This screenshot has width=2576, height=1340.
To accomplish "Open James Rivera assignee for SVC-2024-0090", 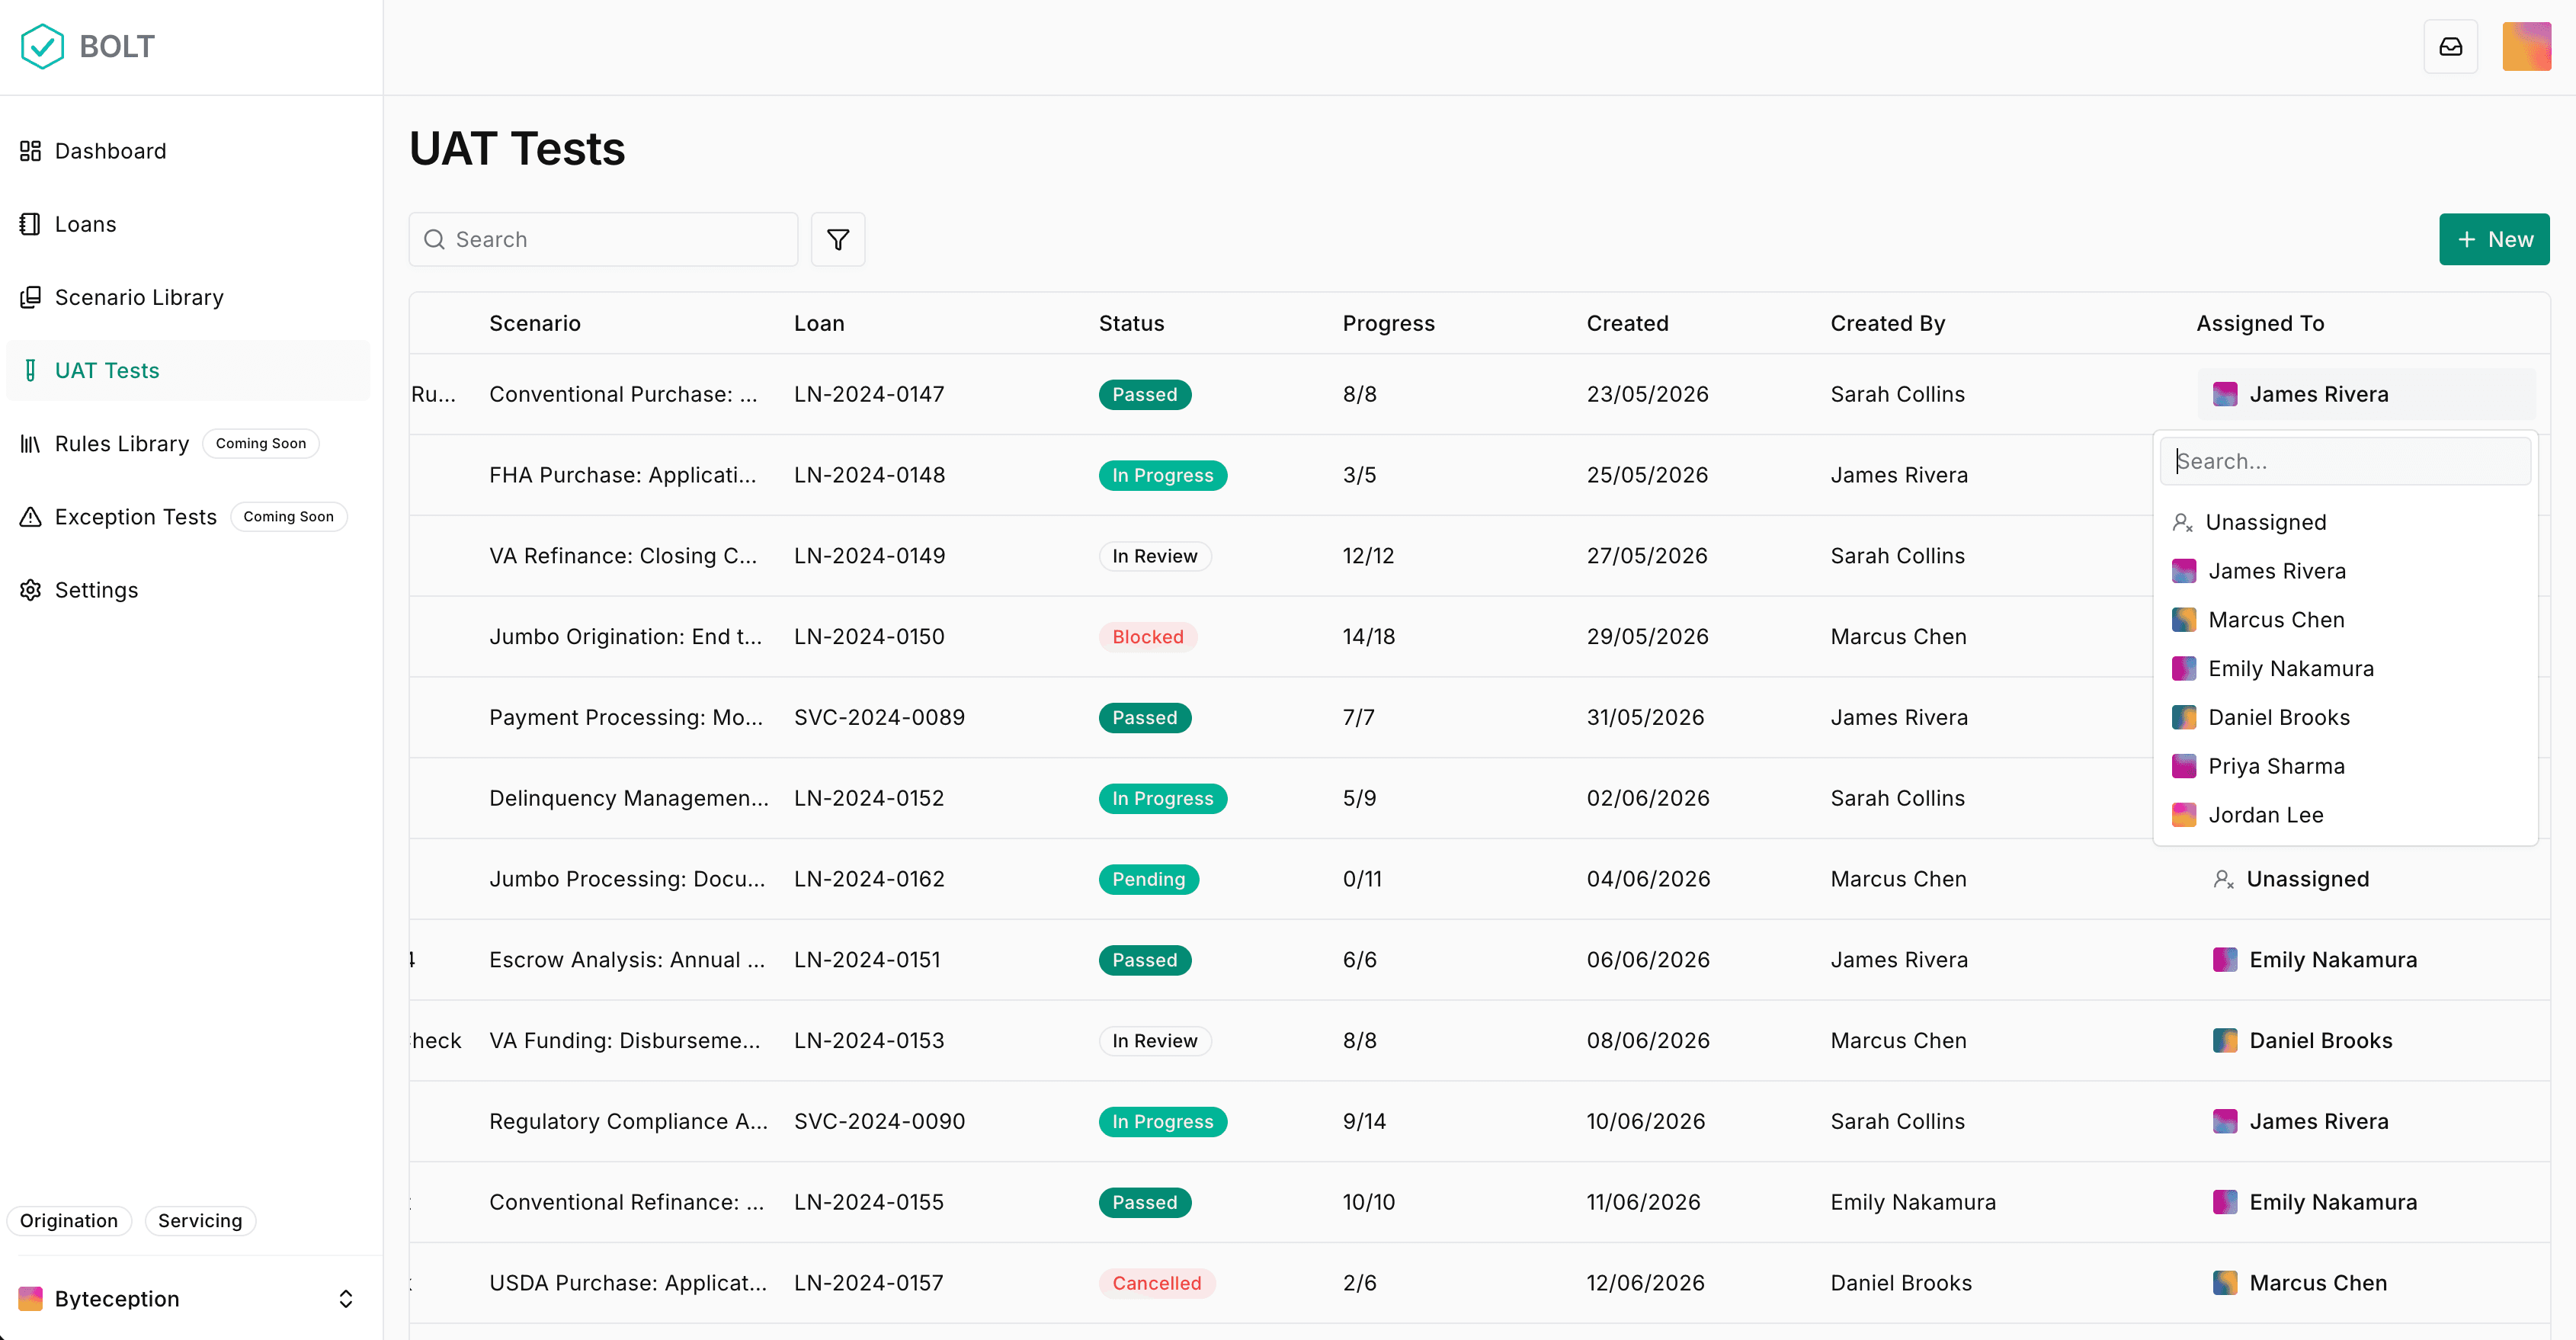I will coord(2366,1121).
